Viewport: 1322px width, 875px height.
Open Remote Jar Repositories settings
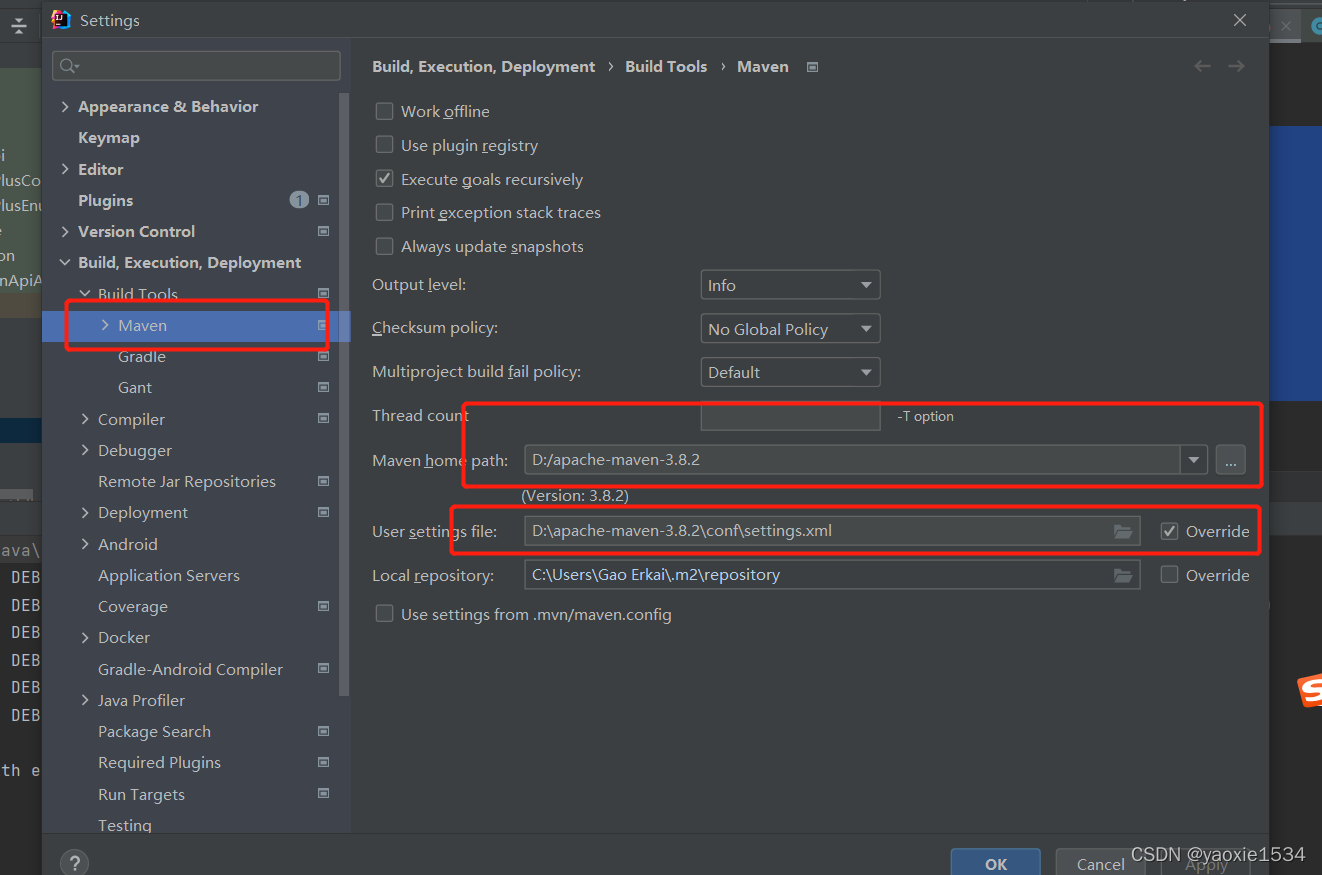click(x=187, y=481)
